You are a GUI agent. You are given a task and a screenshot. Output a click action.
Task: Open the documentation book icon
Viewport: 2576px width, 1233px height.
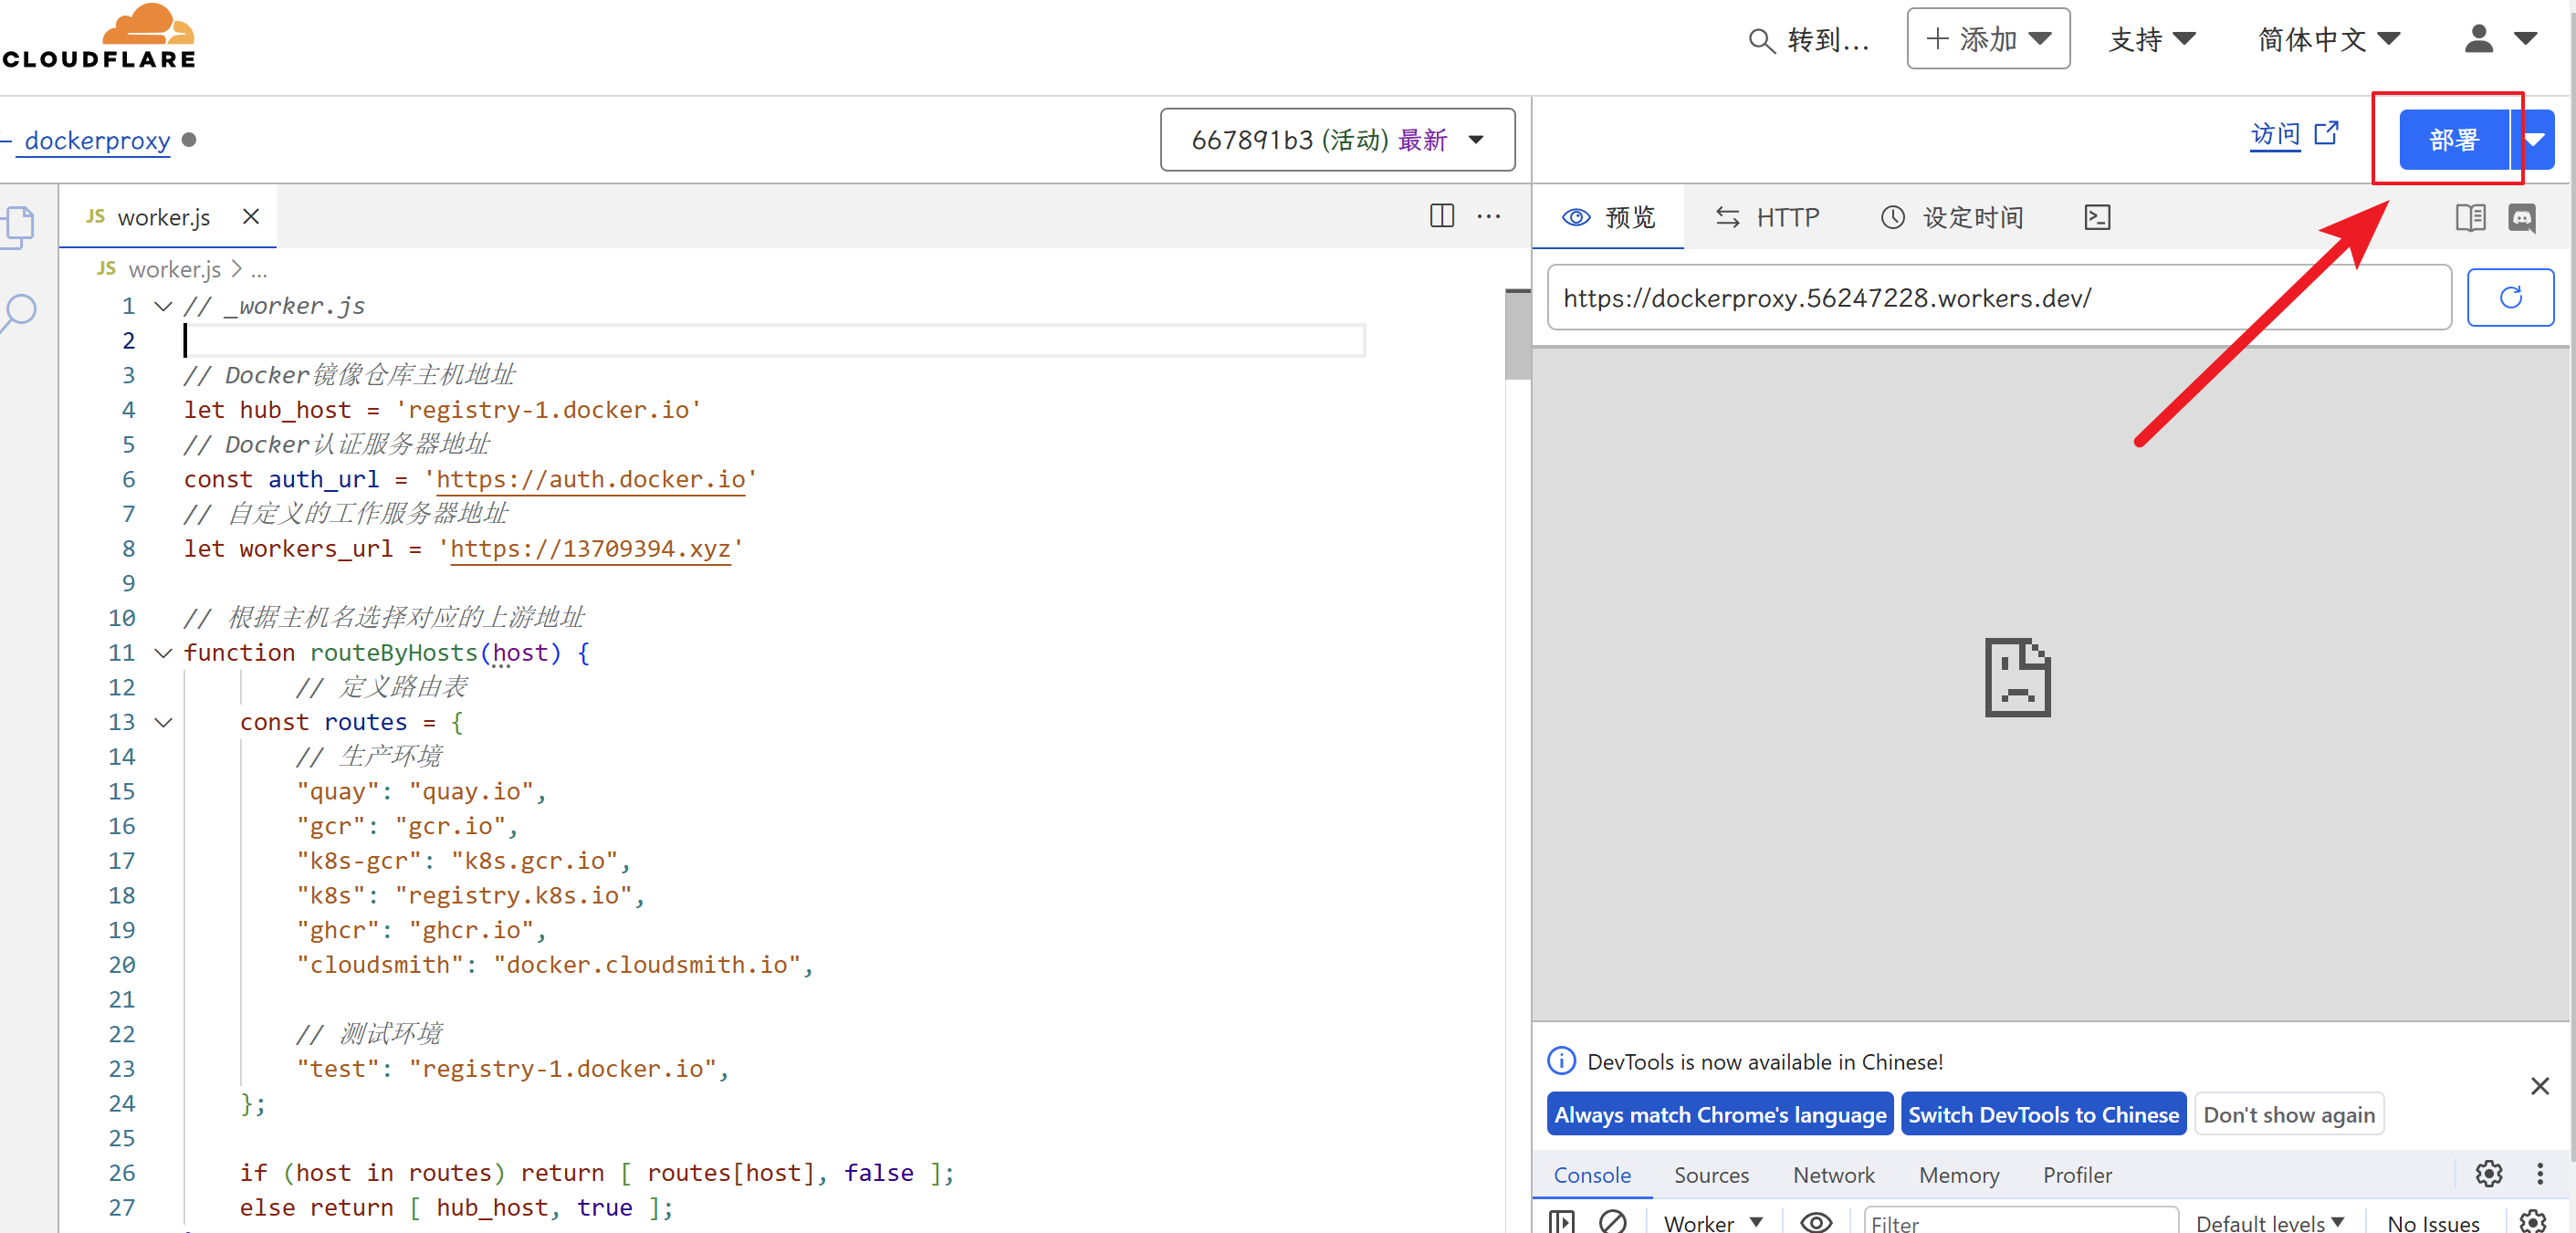click(2470, 217)
